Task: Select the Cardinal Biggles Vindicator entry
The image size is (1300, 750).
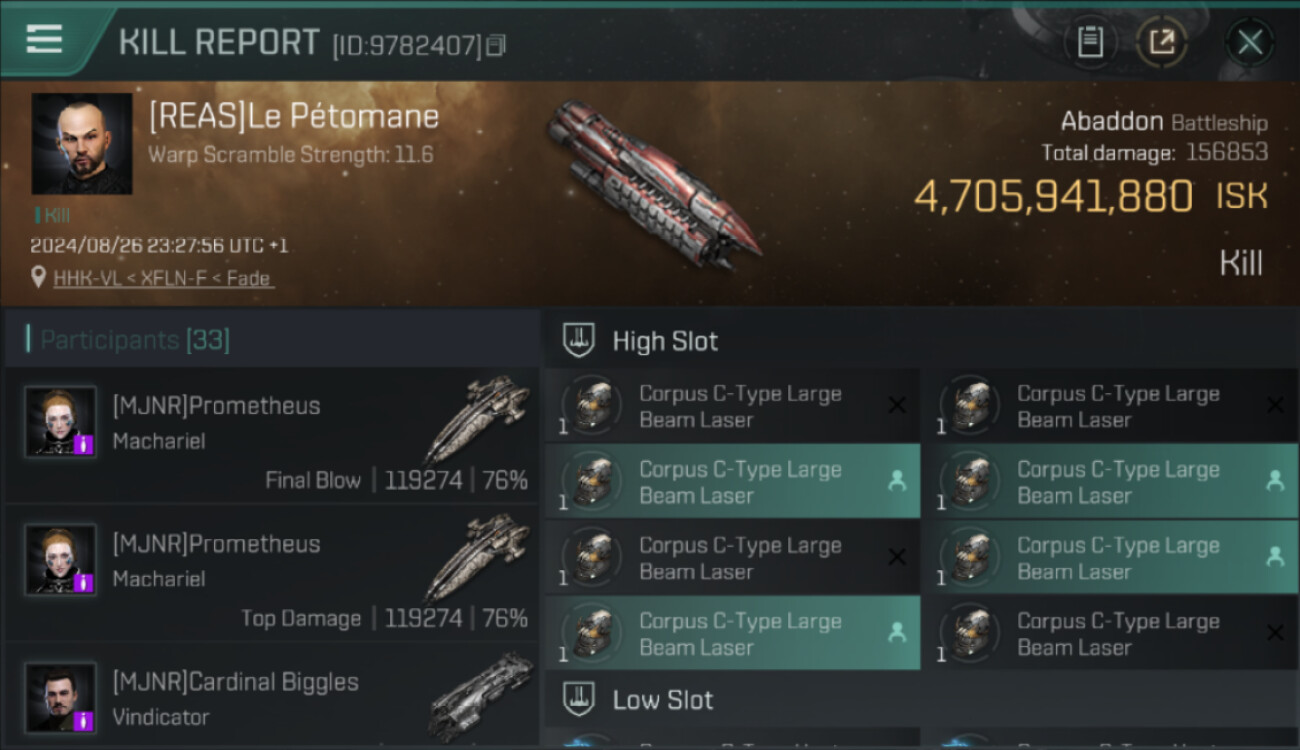Action: tap(270, 698)
